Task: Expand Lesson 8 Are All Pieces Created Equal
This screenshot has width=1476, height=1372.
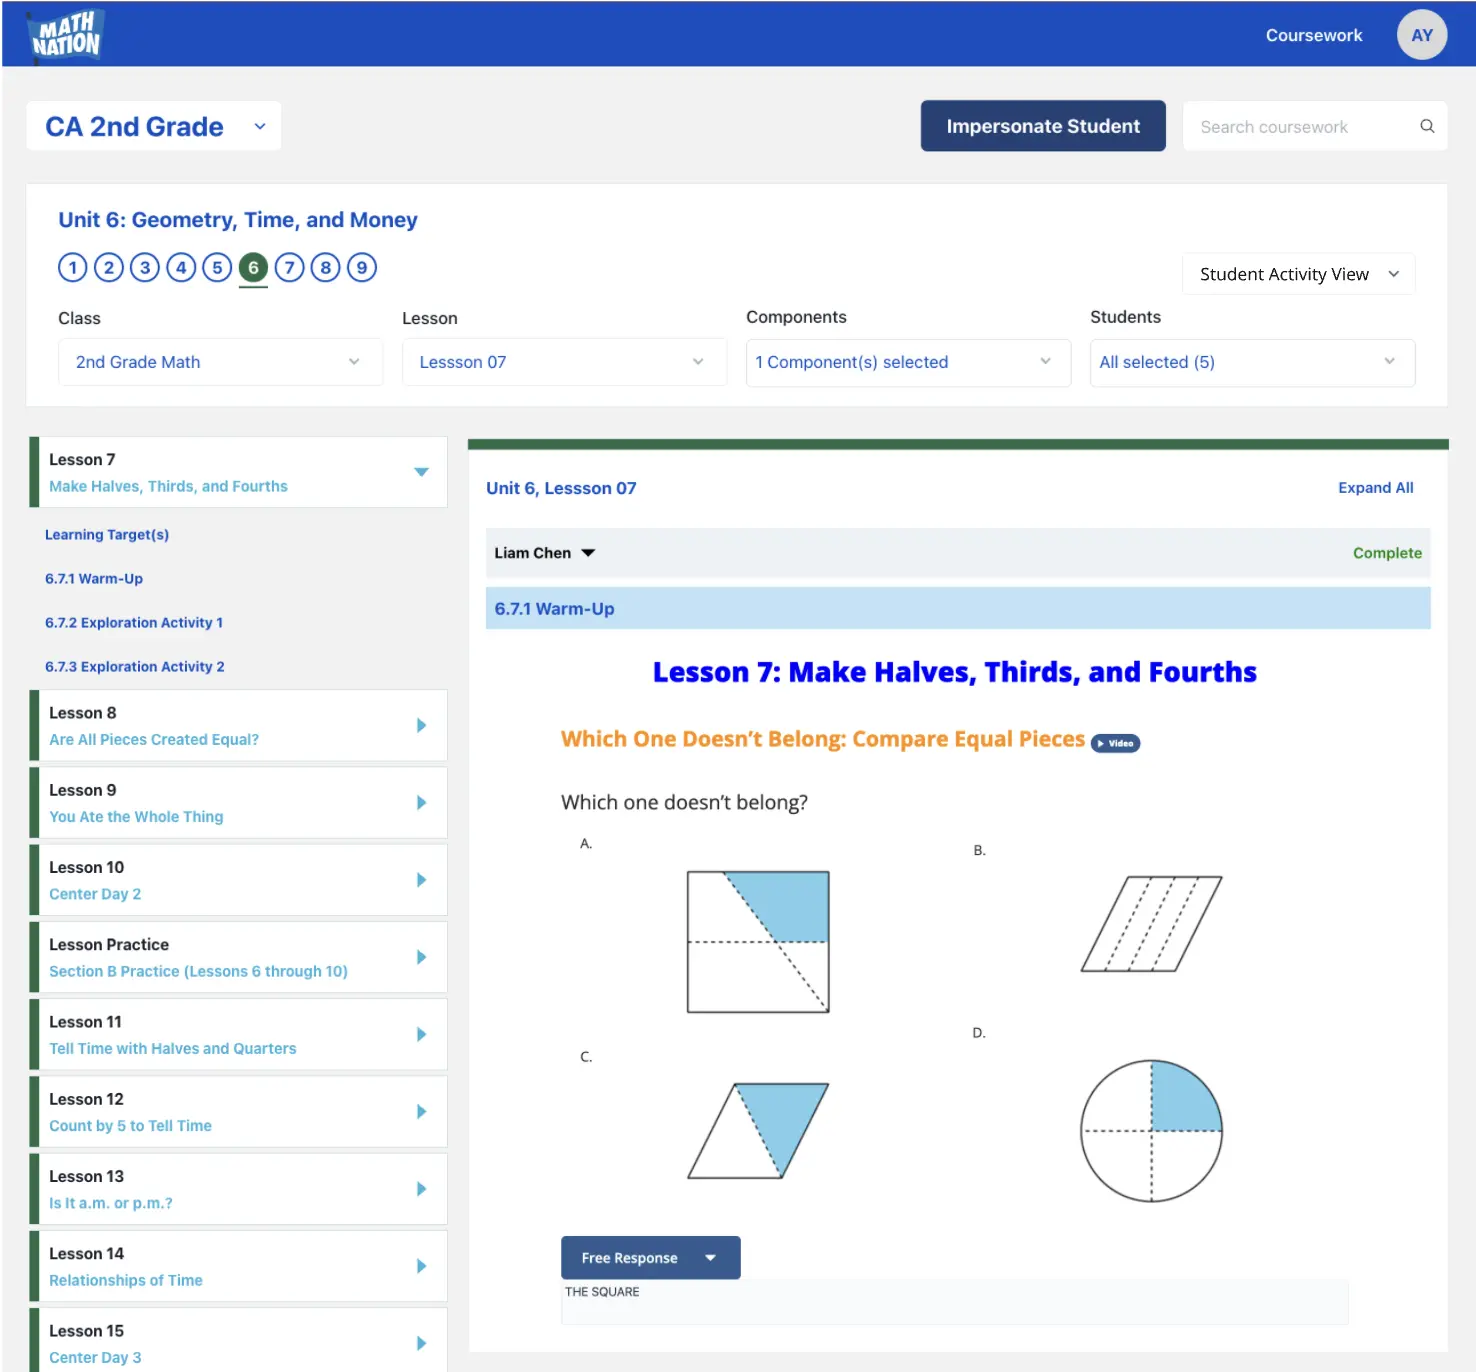Action: pos(421,725)
